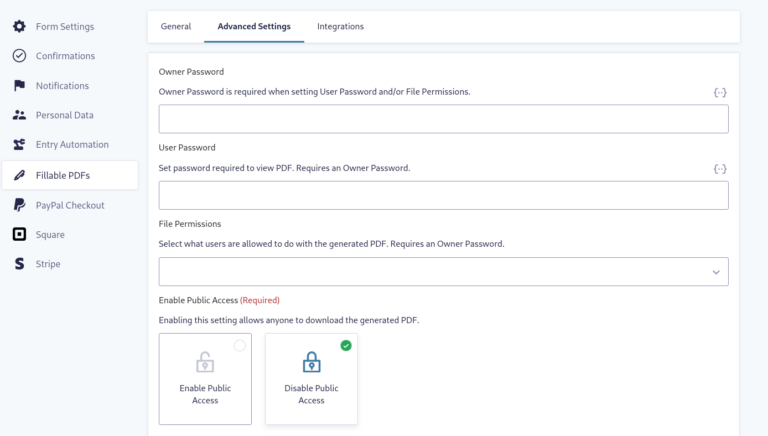The height and width of the screenshot is (436, 768).
Task: Select the Enable Public Access option
Action: point(205,379)
